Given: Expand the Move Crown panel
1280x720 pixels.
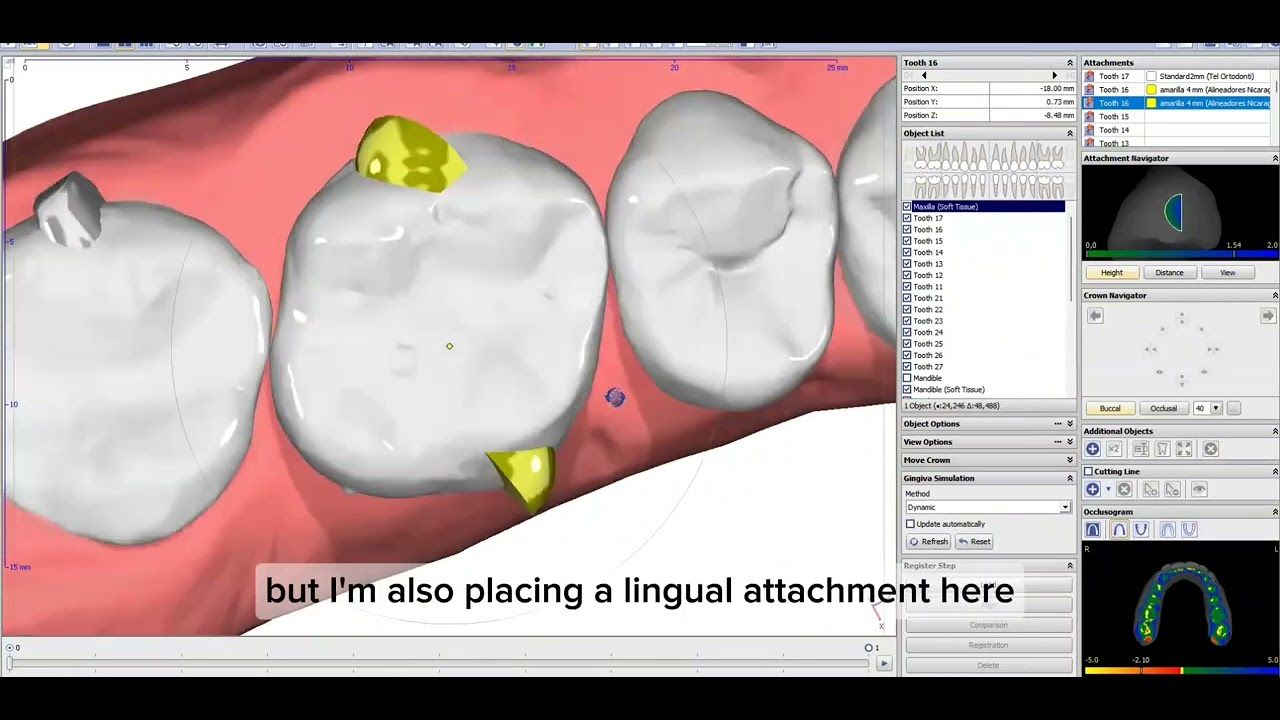Looking at the screenshot, I should click(x=1069, y=460).
